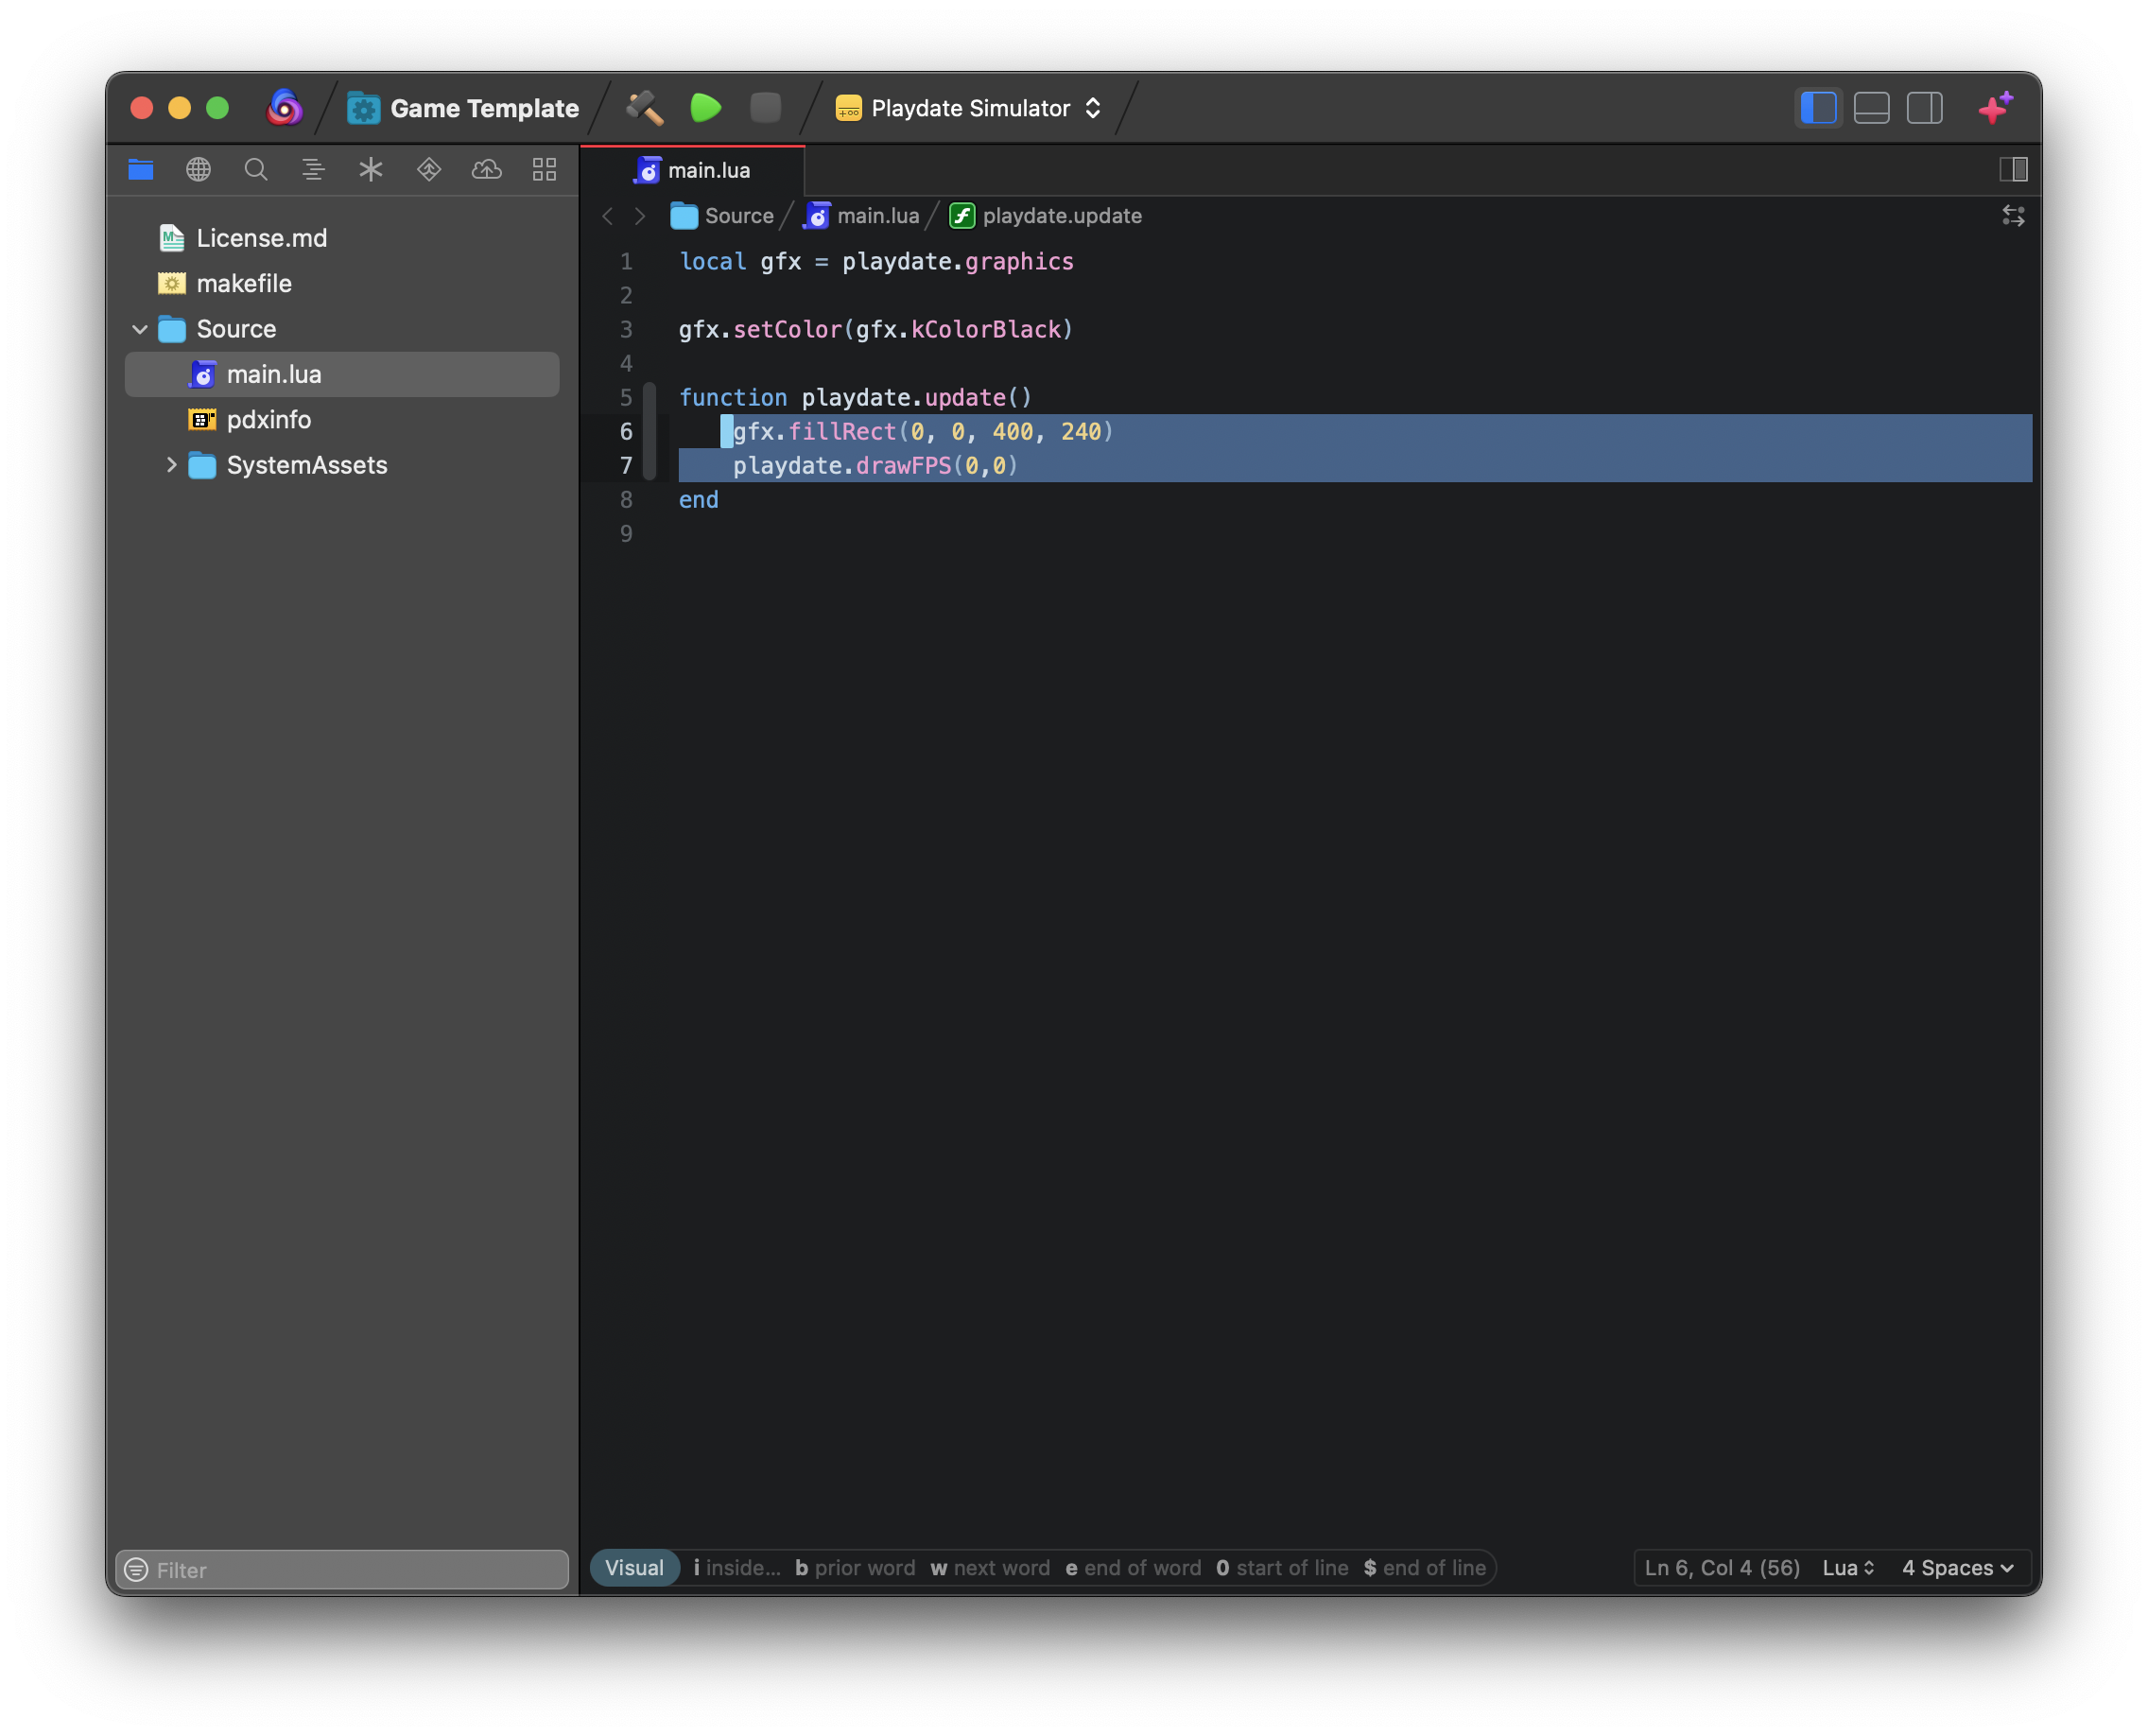Click the Visual mode indicator
The height and width of the screenshot is (1736, 2148).
pos(634,1568)
